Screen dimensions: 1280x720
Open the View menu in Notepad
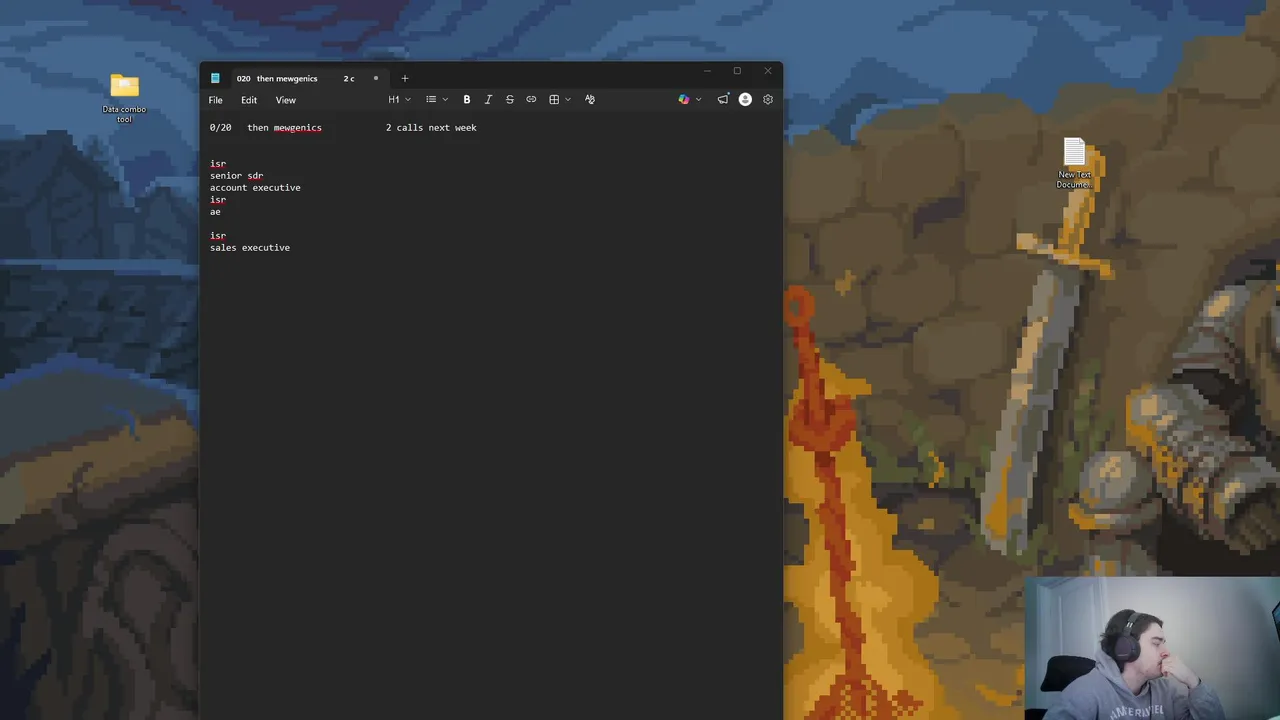(x=286, y=100)
